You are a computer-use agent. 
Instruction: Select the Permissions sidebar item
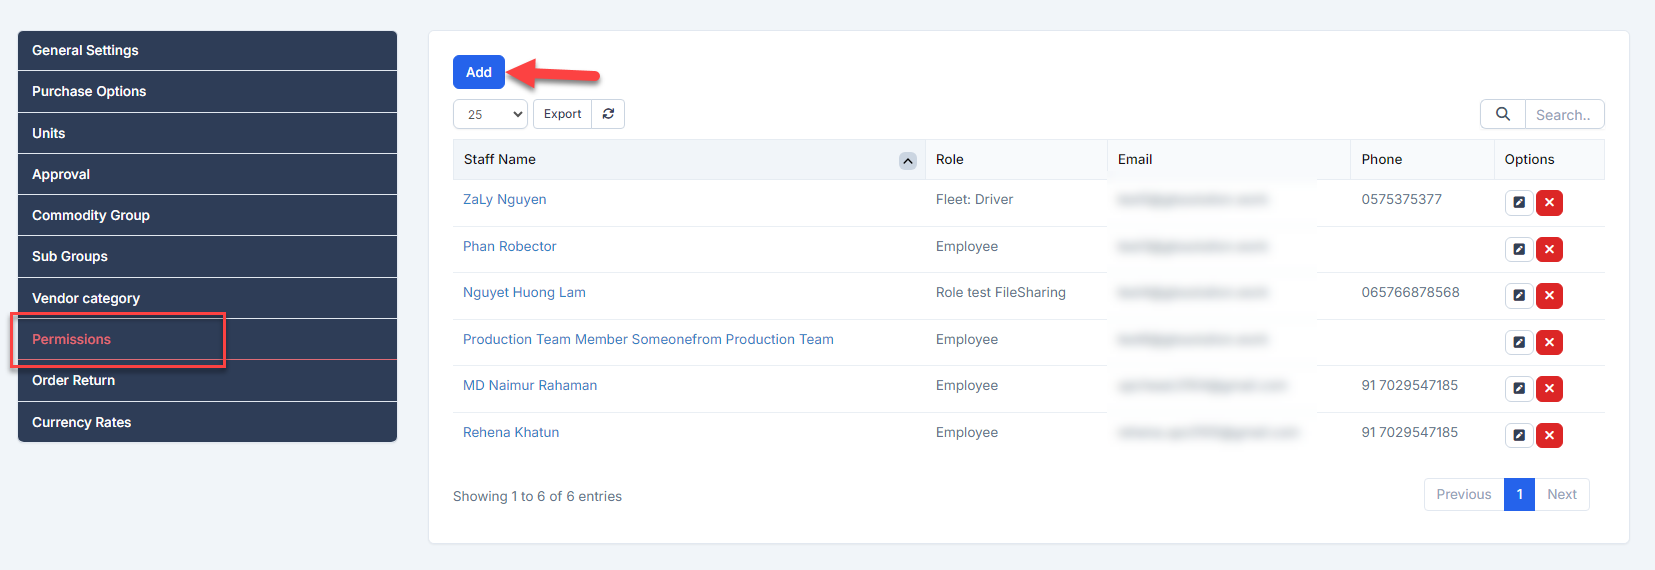click(x=72, y=340)
